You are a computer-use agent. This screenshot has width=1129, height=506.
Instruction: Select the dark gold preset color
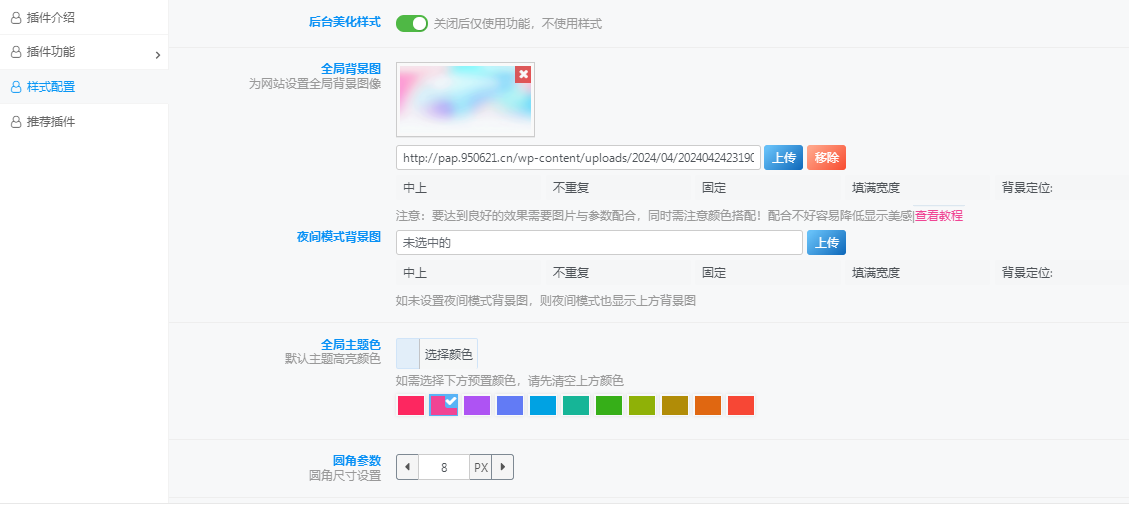tap(675, 405)
